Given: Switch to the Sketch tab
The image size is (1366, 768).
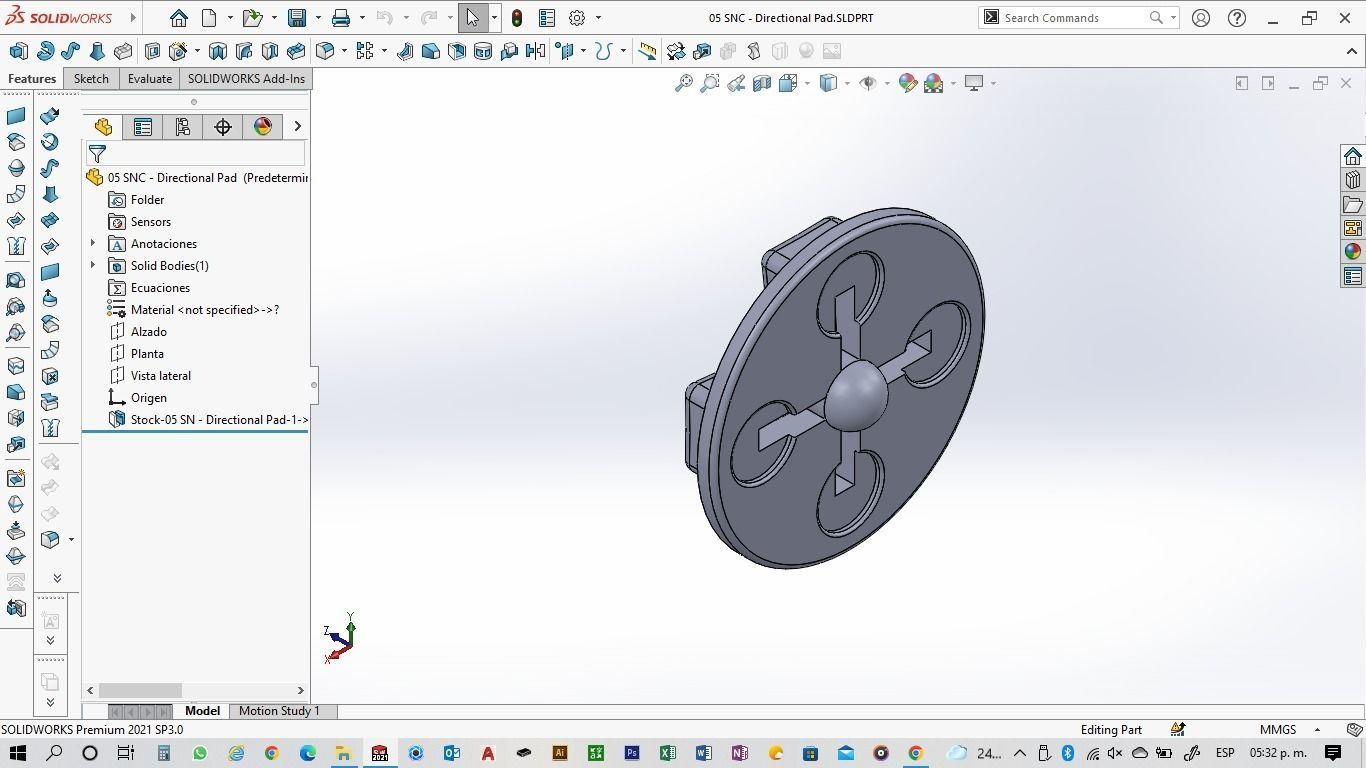Looking at the screenshot, I should pyautogui.click(x=91, y=79).
